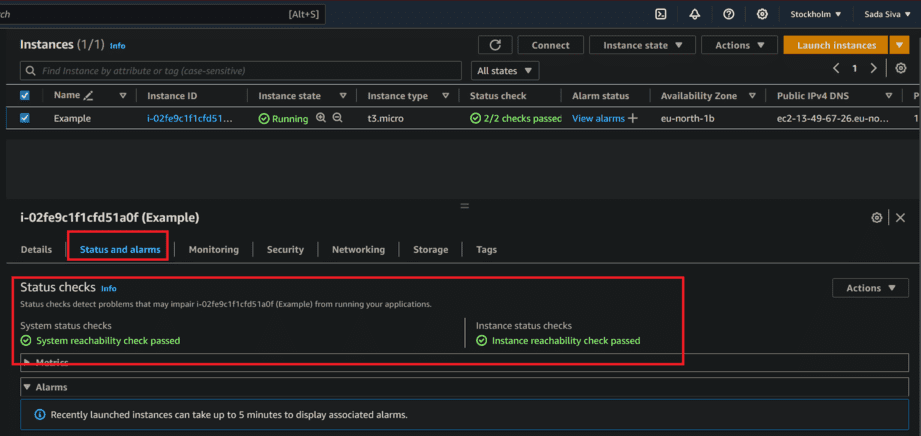The image size is (921, 436).
Task: Click the Example name cell
Action: click(x=72, y=118)
